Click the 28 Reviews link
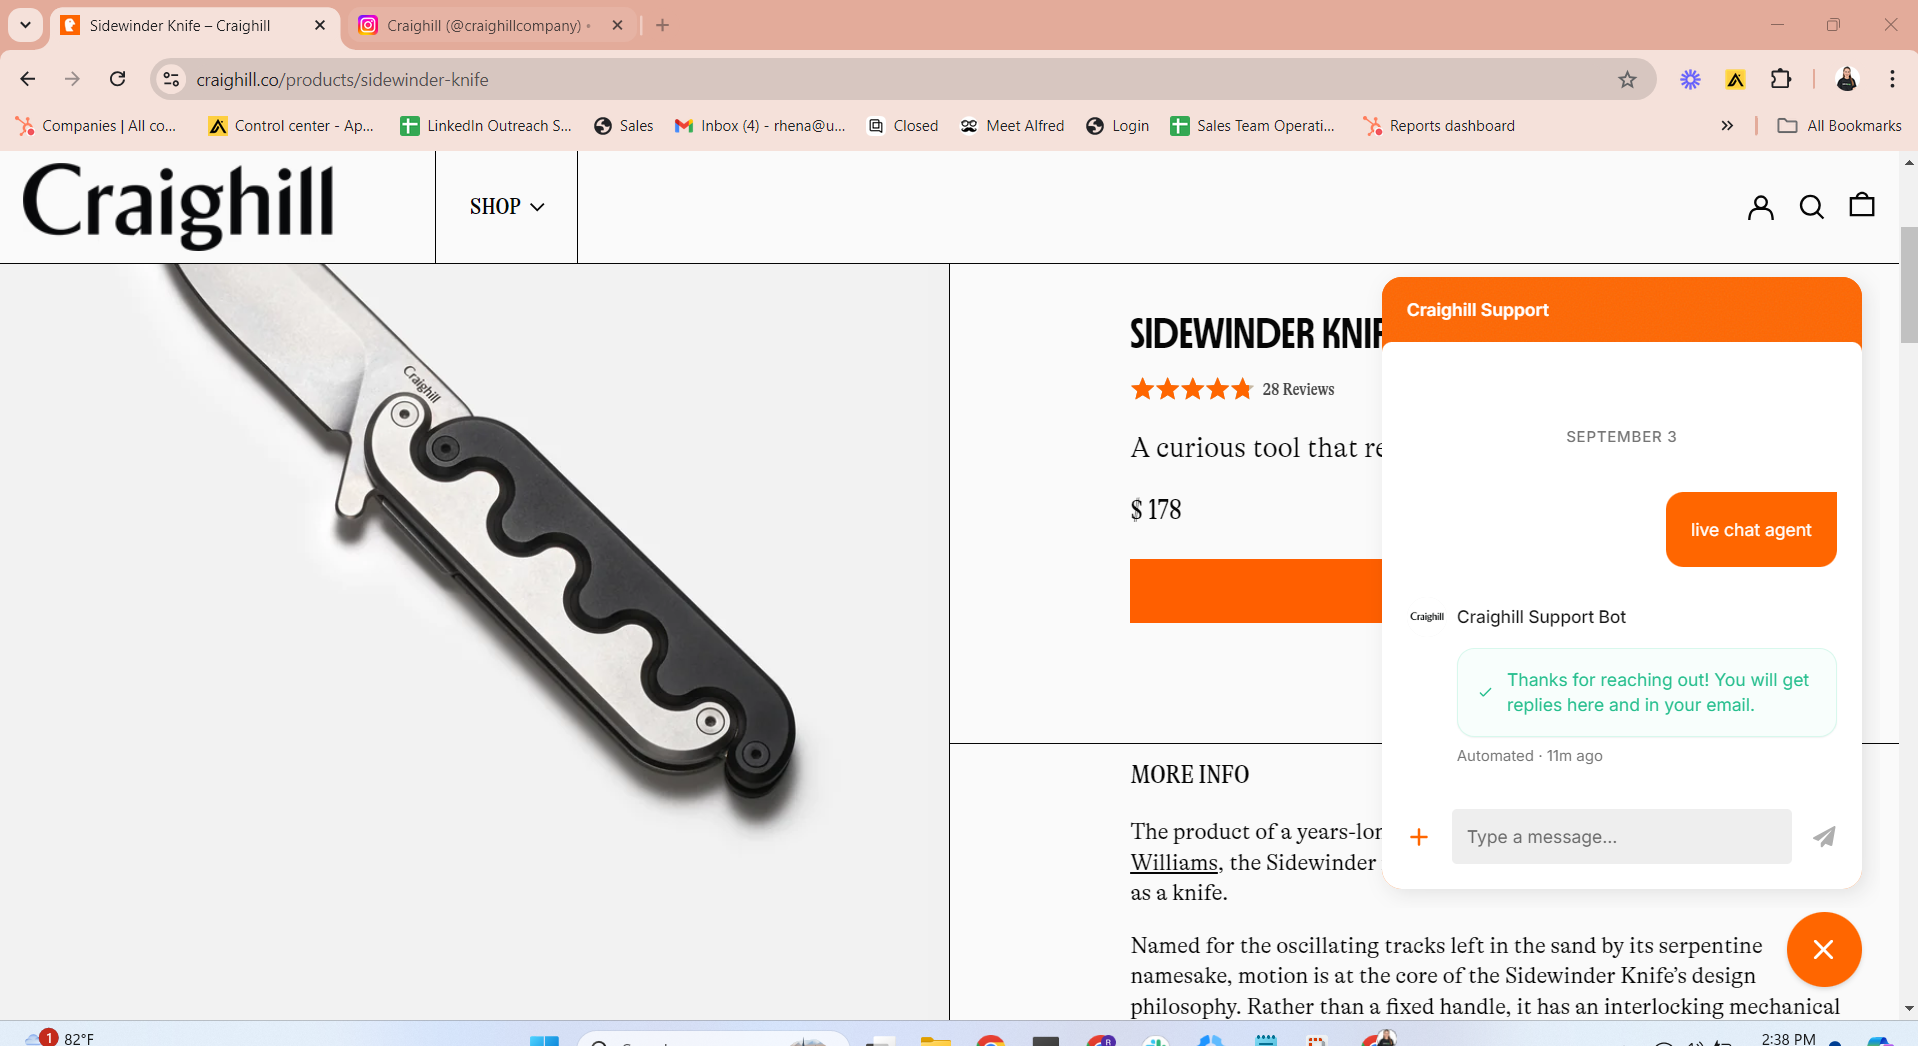The image size is (1918, 1046). pos(1298,389)
